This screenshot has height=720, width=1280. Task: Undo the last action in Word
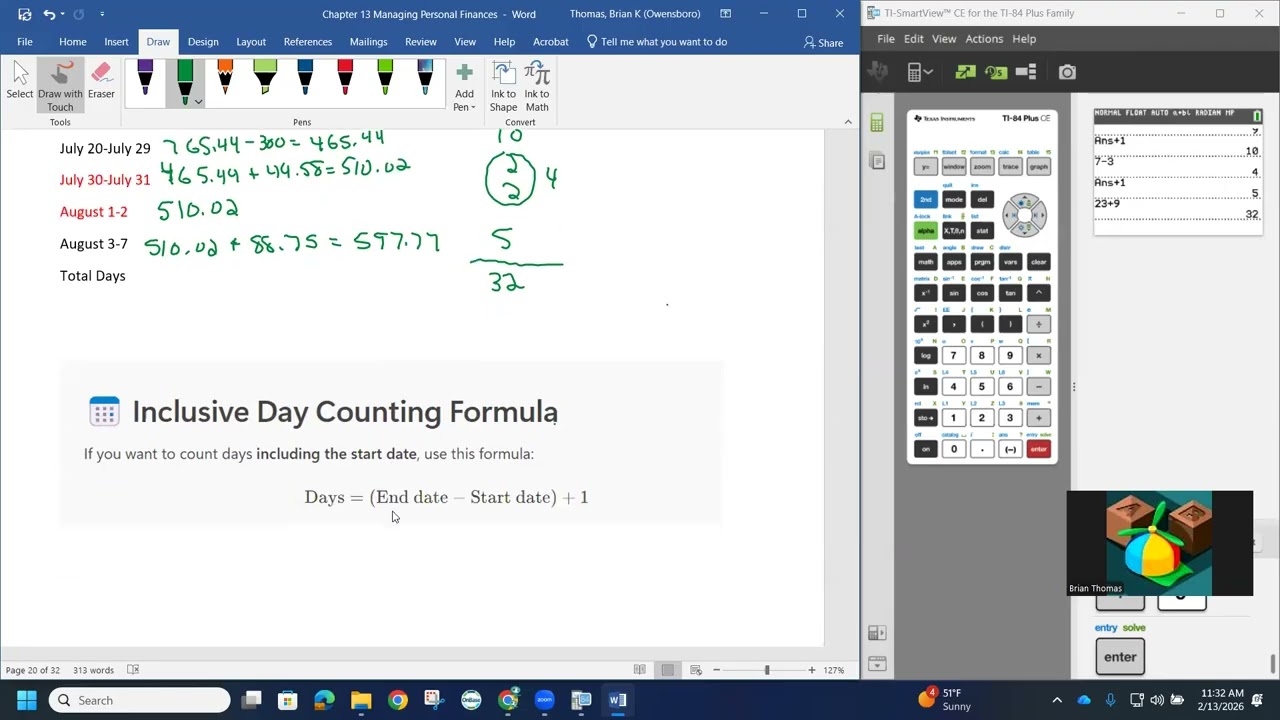point(49,14)
